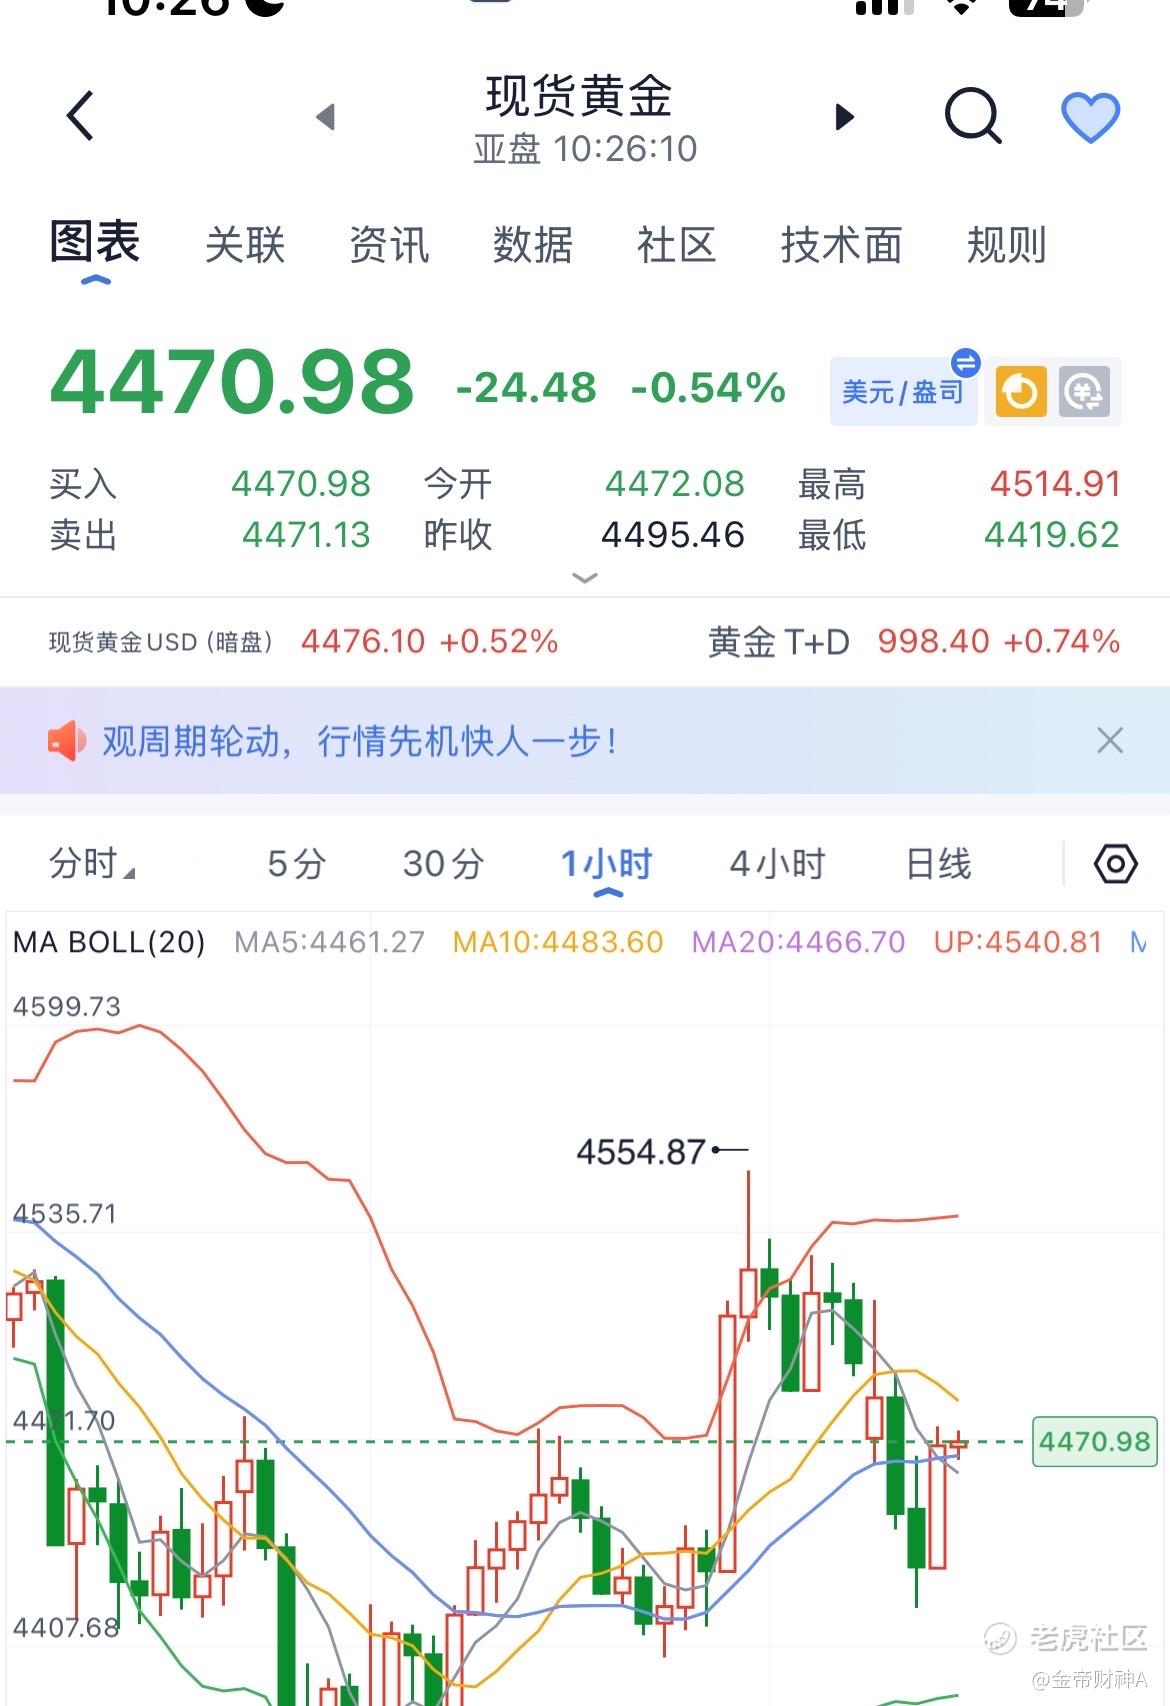Tap the 卖出 4471.13 value
This screenshot has width=1170, height=1706.
[306, 535]
